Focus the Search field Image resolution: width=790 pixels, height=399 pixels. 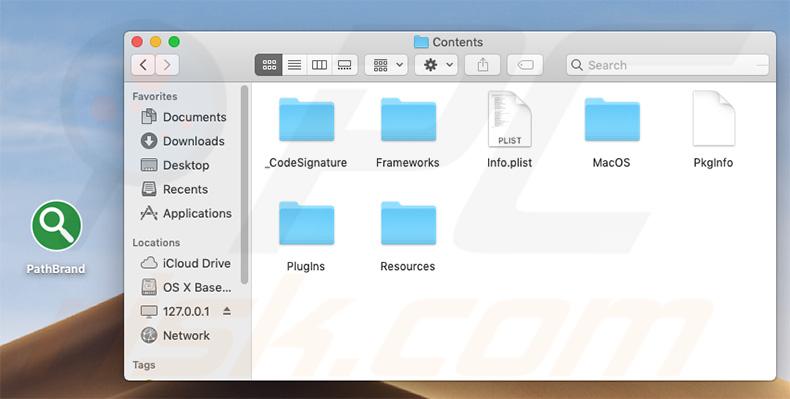pos(668,65)
